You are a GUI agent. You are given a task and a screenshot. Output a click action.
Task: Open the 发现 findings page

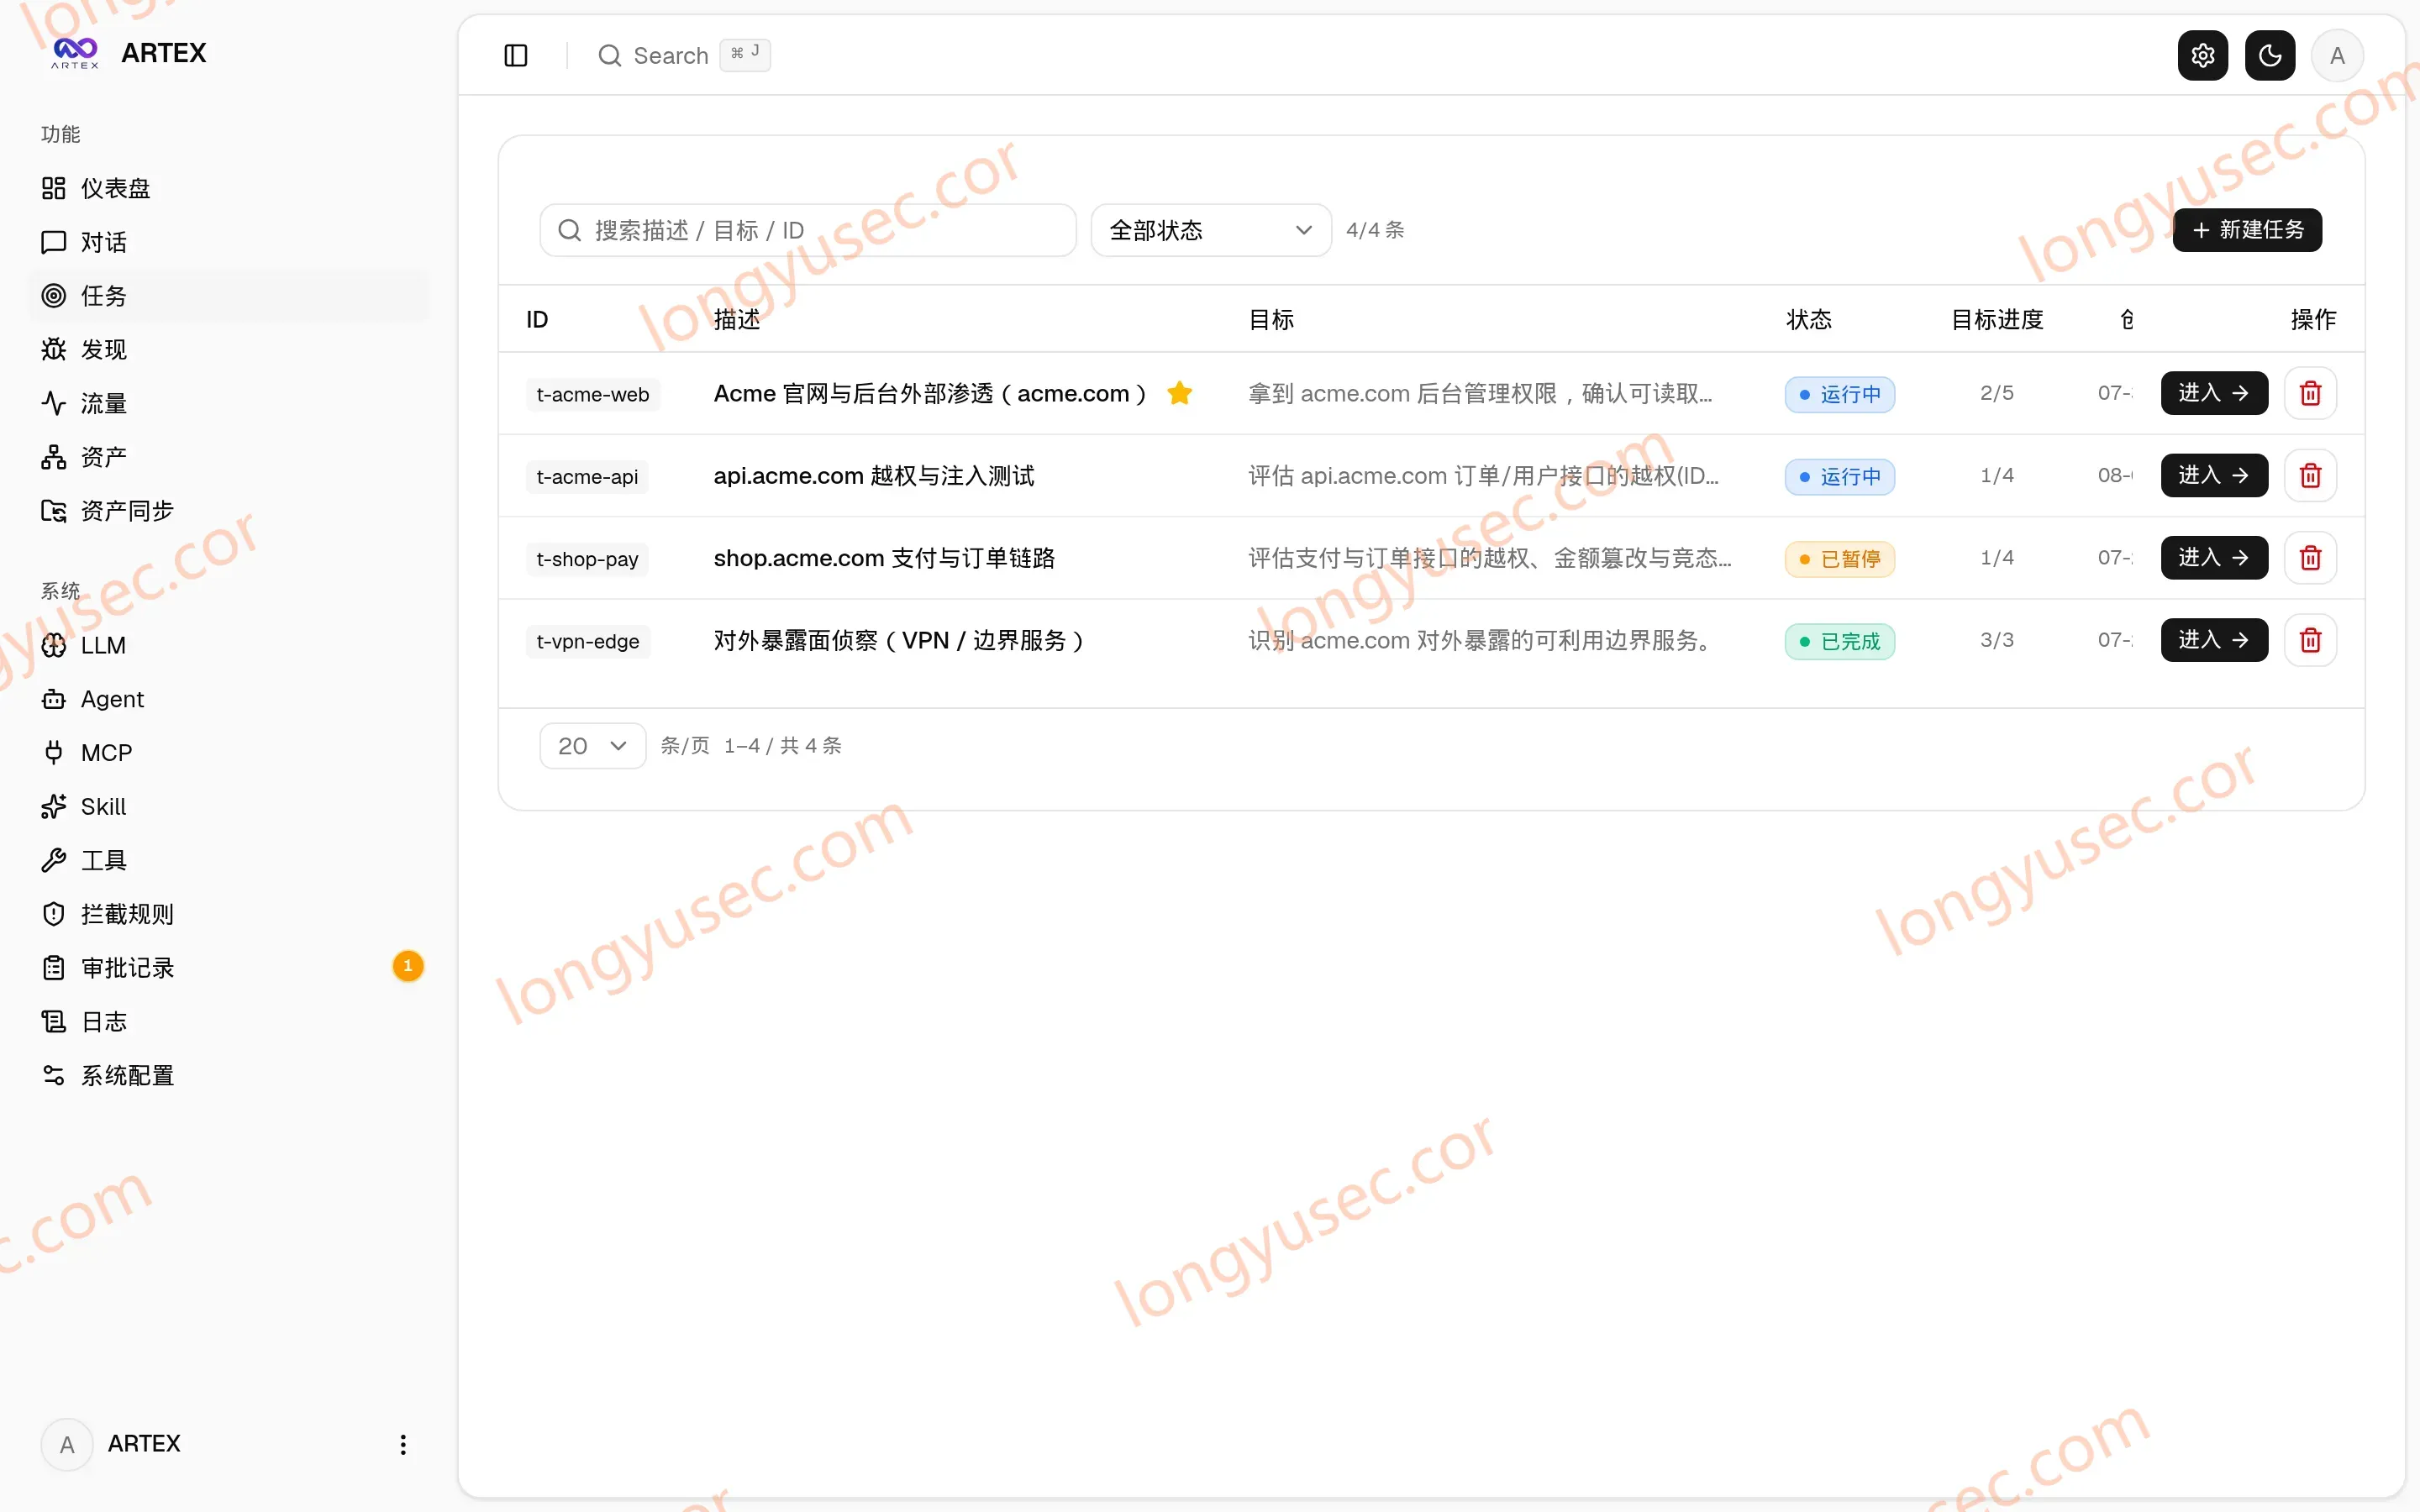228,349
